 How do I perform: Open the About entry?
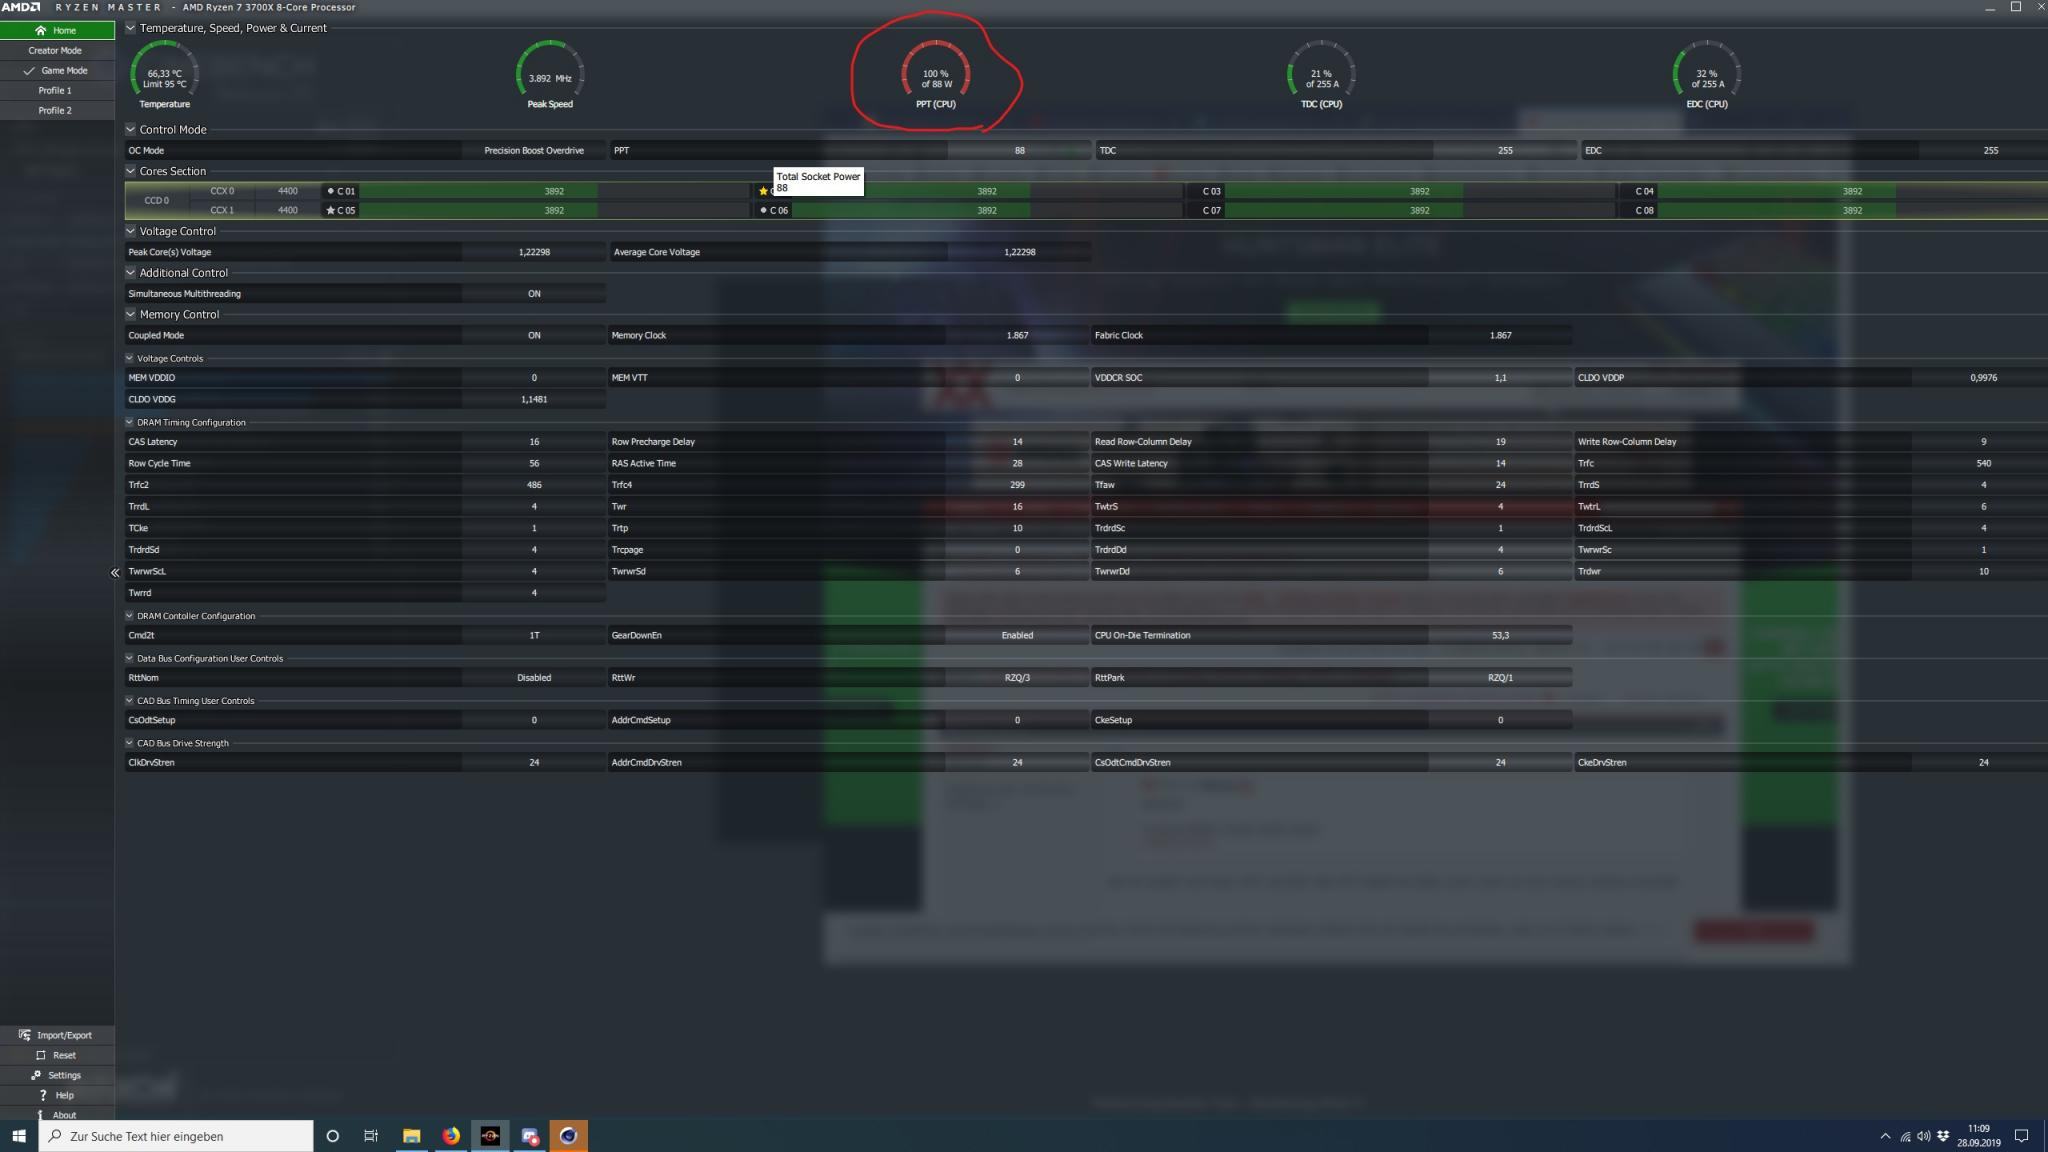pos(57,1114)
